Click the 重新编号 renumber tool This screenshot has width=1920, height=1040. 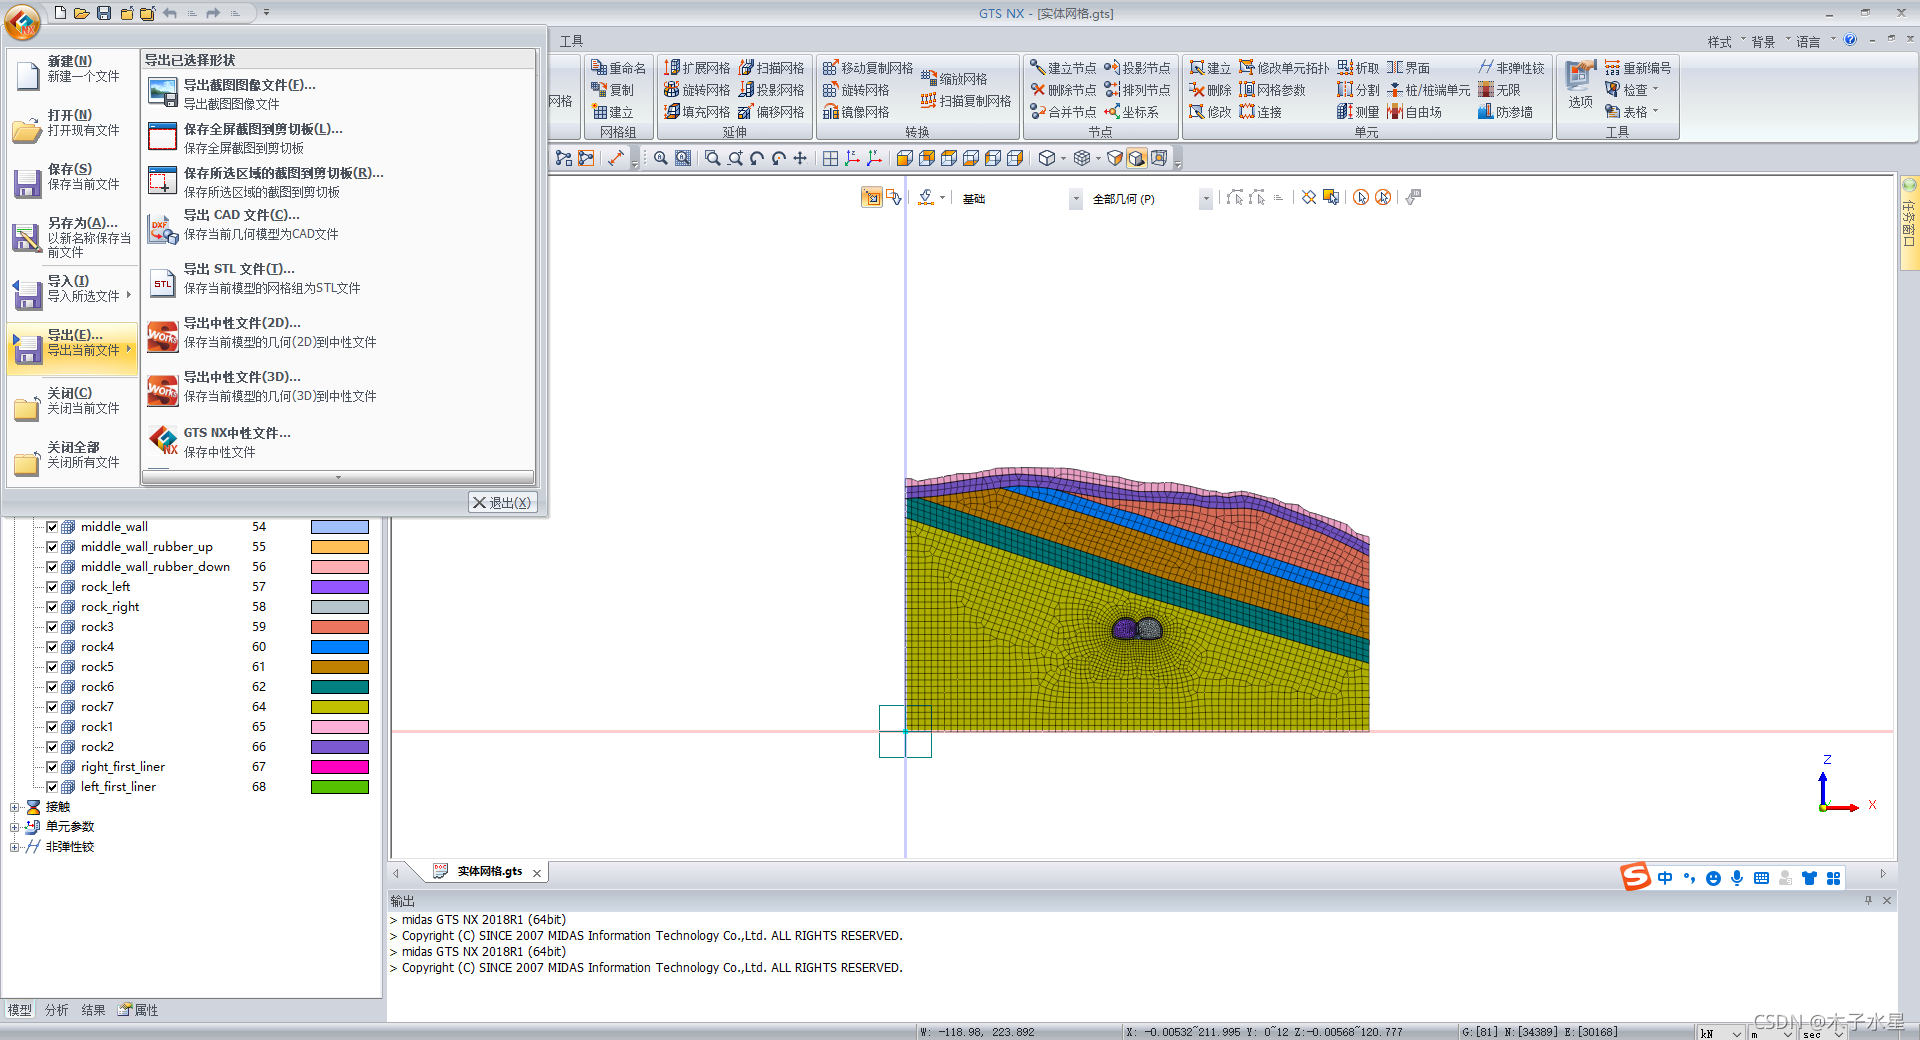pyautogui.click(x=1638, y=68)
